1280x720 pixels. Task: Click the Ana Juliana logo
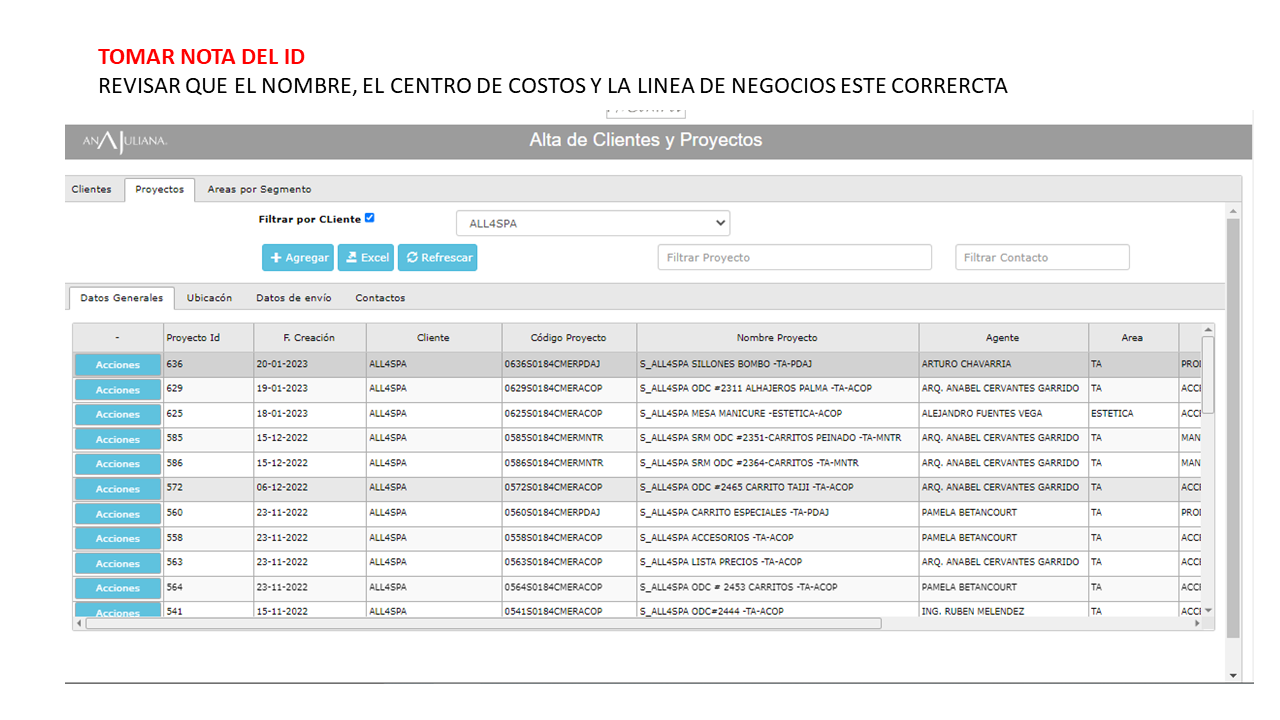125,142
